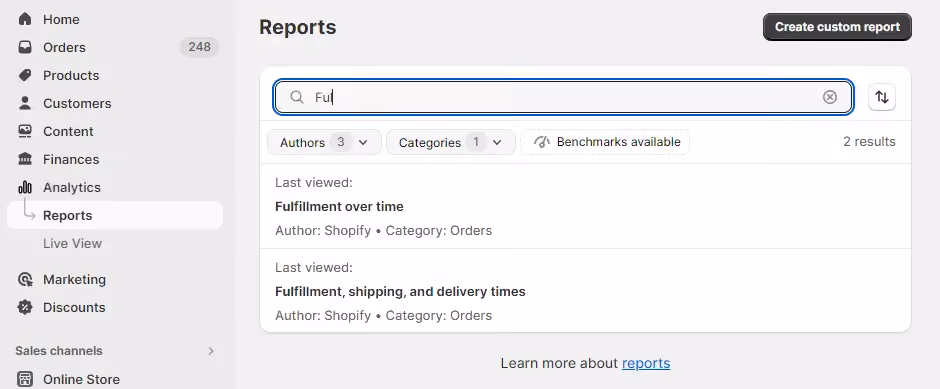Viewport: 940px width, 389px height.
Task: Open the Categories filter dropdown
Action: coord(451,143)
